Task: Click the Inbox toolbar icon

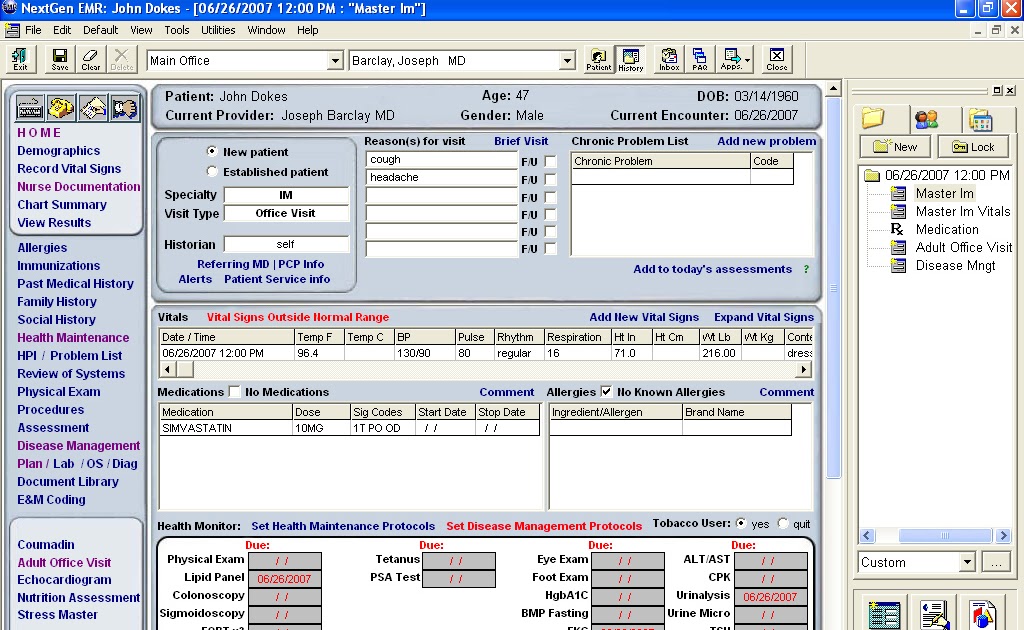Action: coord(669,59)
